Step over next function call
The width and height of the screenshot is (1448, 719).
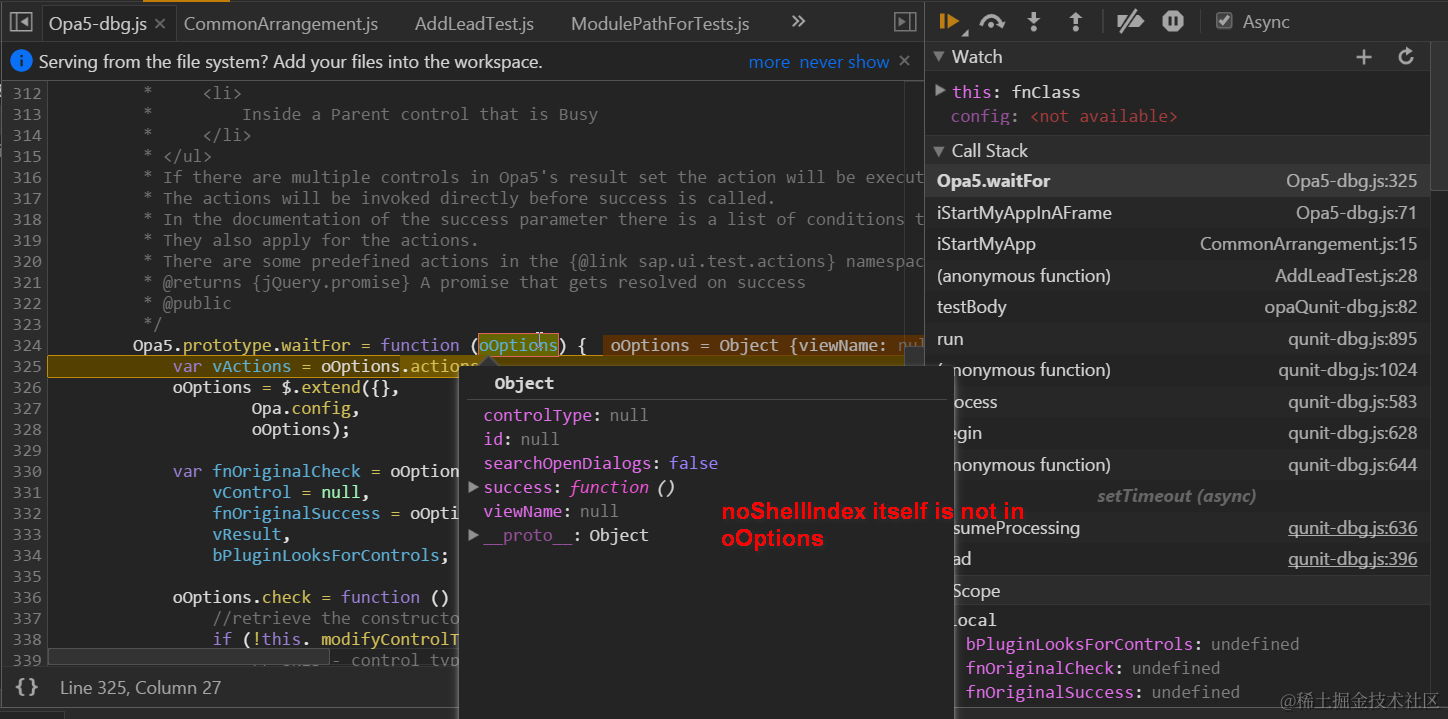click(x=992, y=21)
